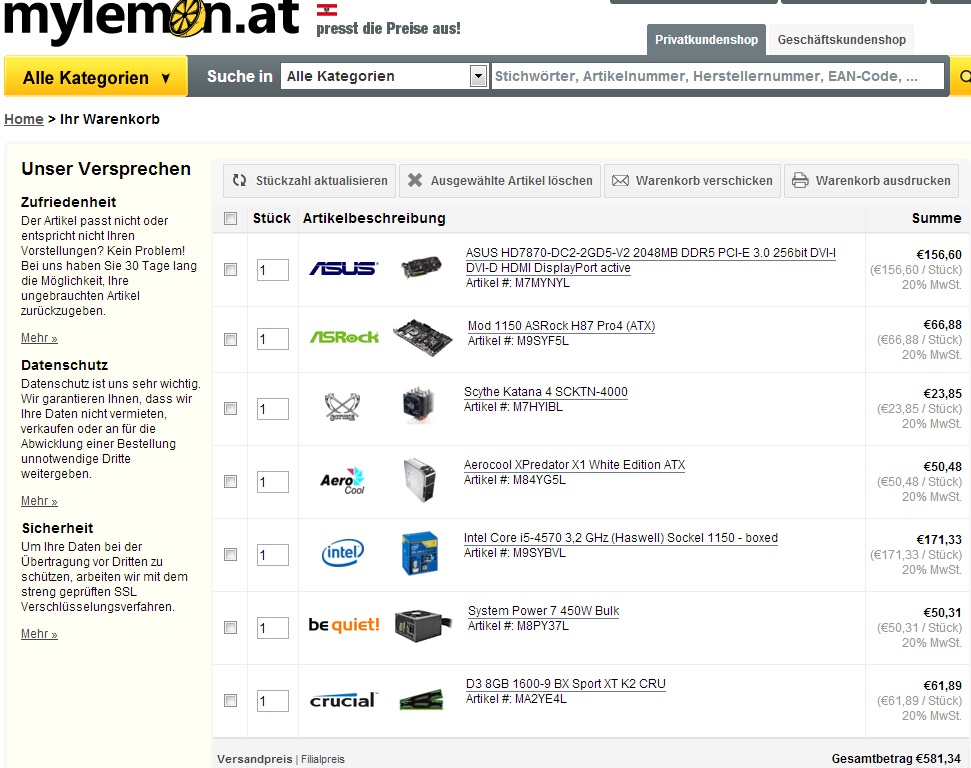Click the AeroCool brand logo

[342, 481]
